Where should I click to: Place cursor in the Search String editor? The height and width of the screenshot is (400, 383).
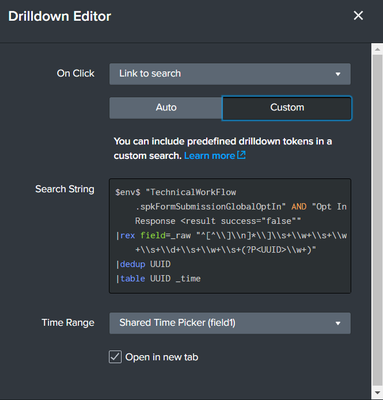[x=230, y=236]
